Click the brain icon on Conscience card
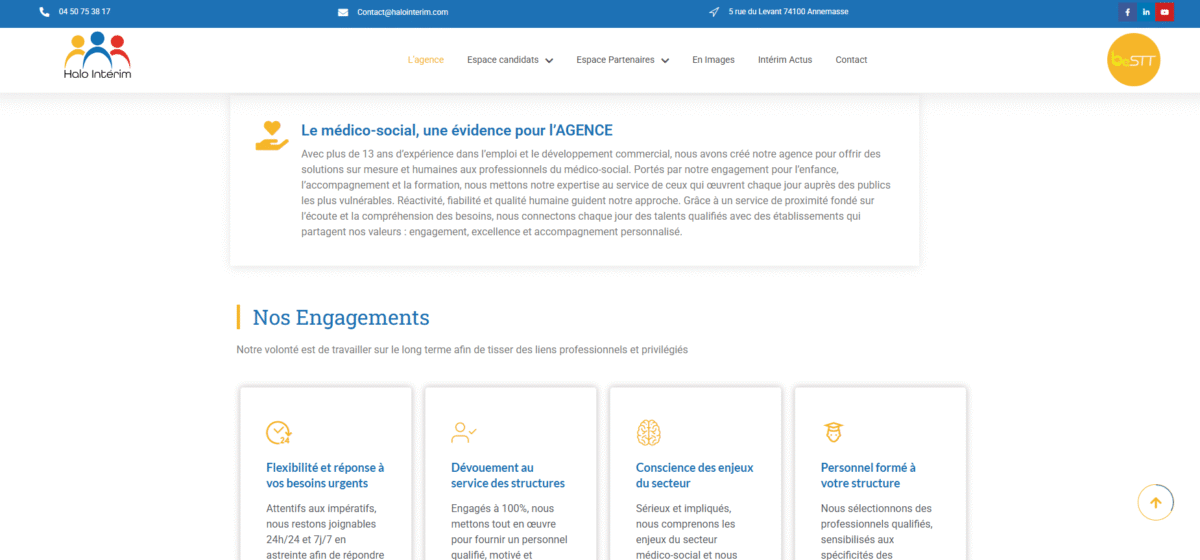1200x560 pixels. pos(649,432)
